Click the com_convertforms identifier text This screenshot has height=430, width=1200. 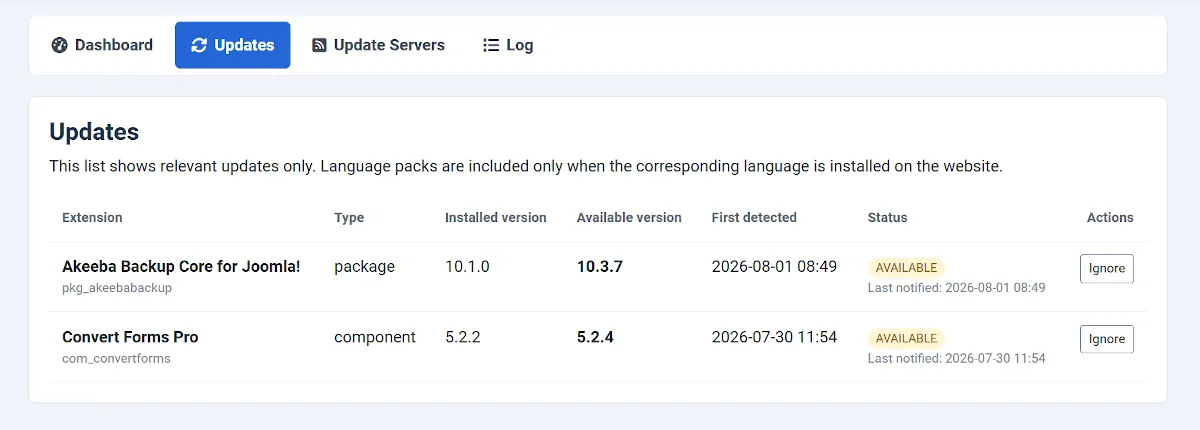(x=116, y=358)
